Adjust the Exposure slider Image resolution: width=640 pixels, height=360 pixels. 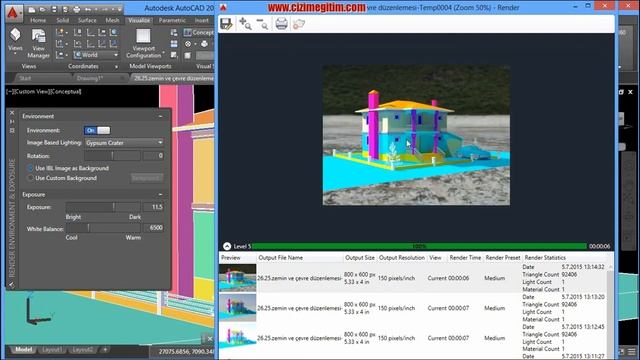(x=103, y=207)
